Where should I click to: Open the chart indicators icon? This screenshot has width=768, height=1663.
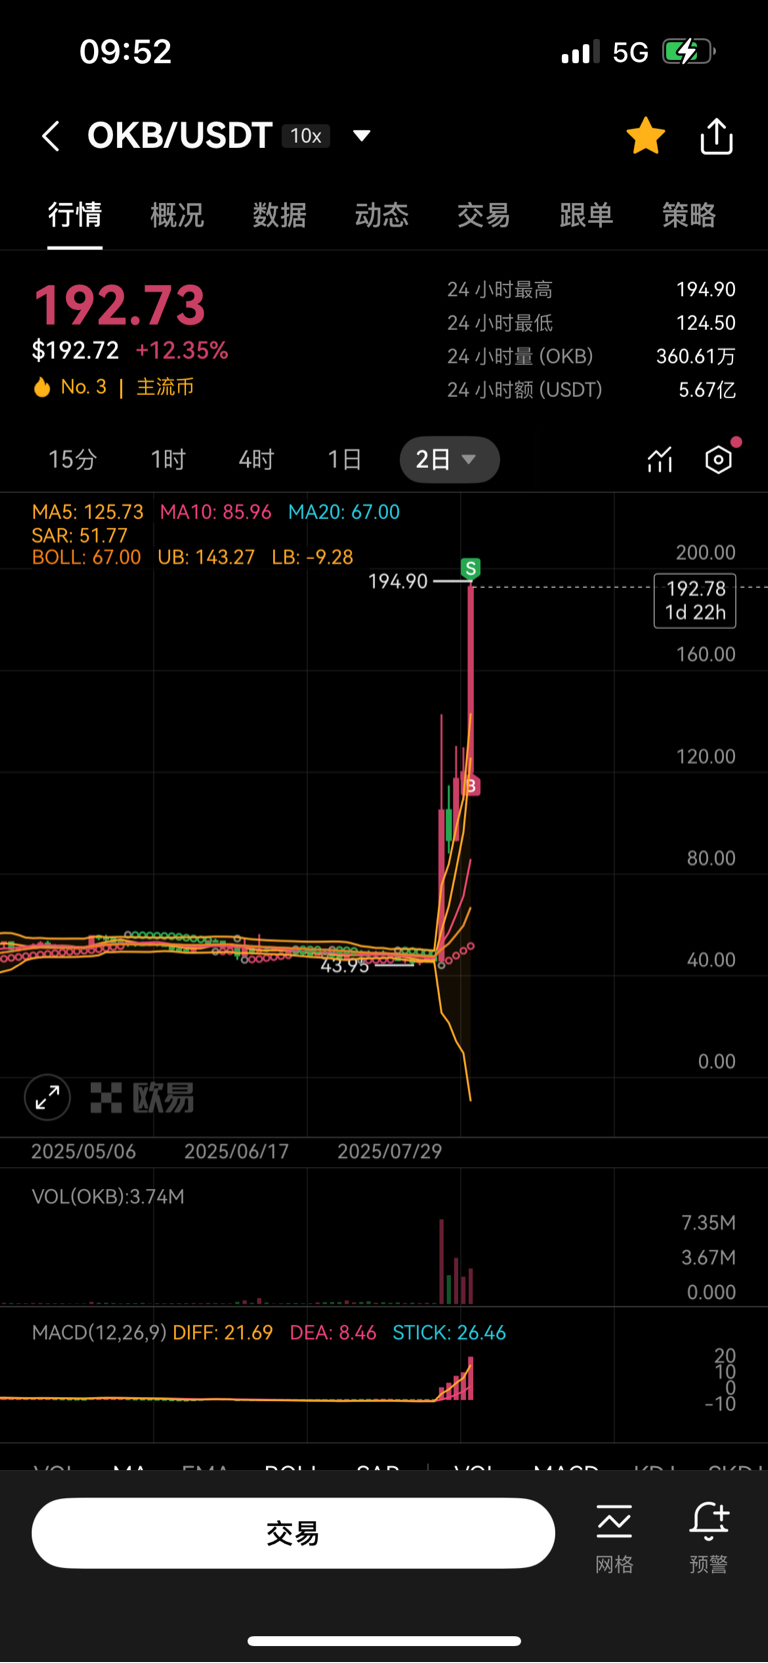tap(660, 460)
